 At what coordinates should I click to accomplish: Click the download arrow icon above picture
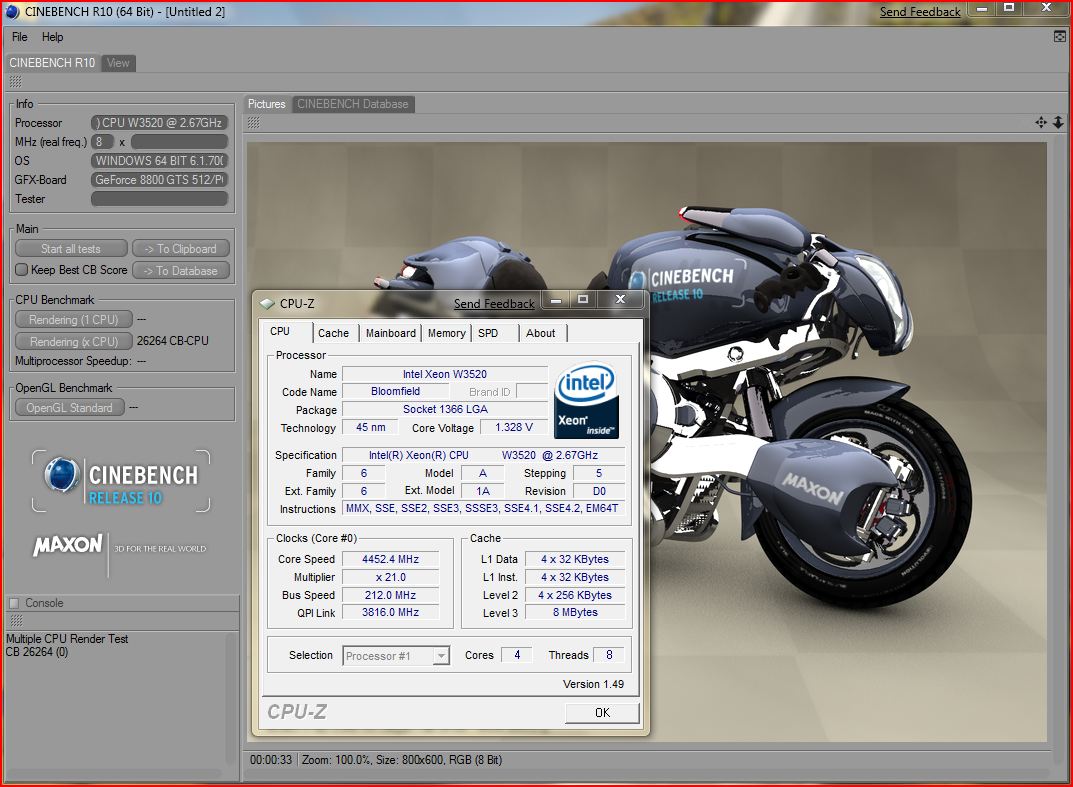1058,122
